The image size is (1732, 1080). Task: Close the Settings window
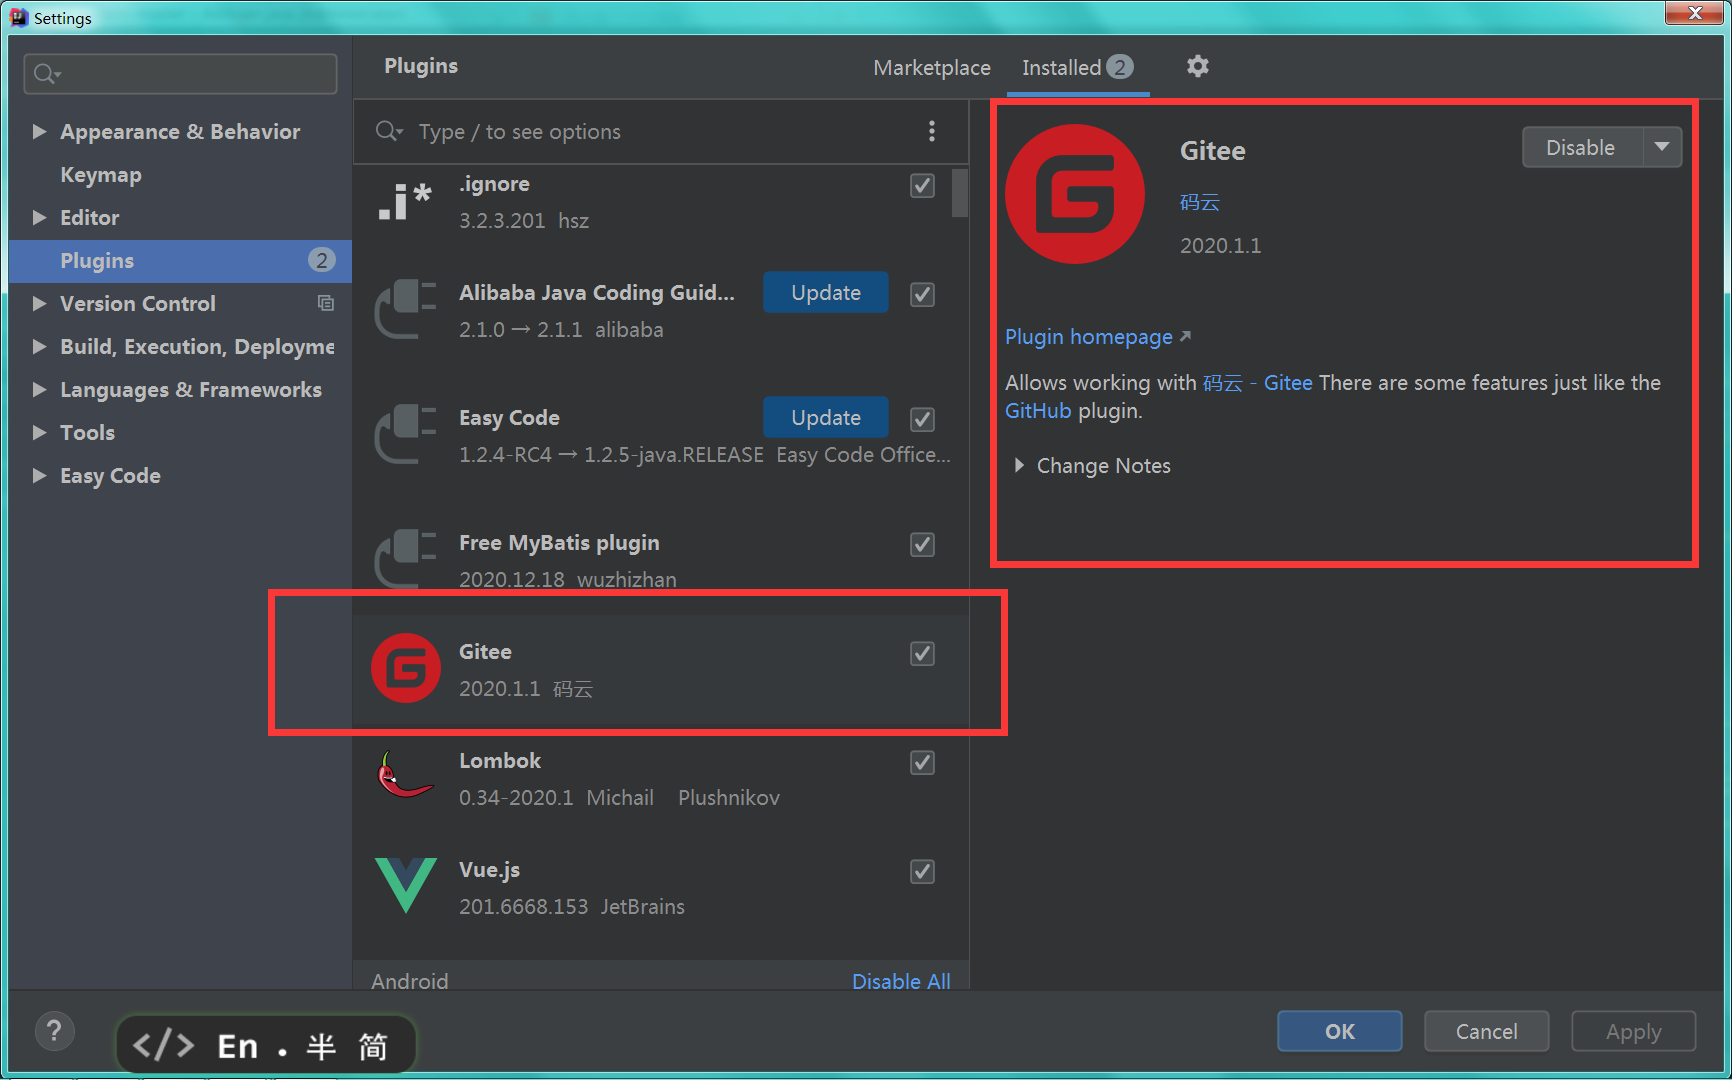(x=1694, y=13)
